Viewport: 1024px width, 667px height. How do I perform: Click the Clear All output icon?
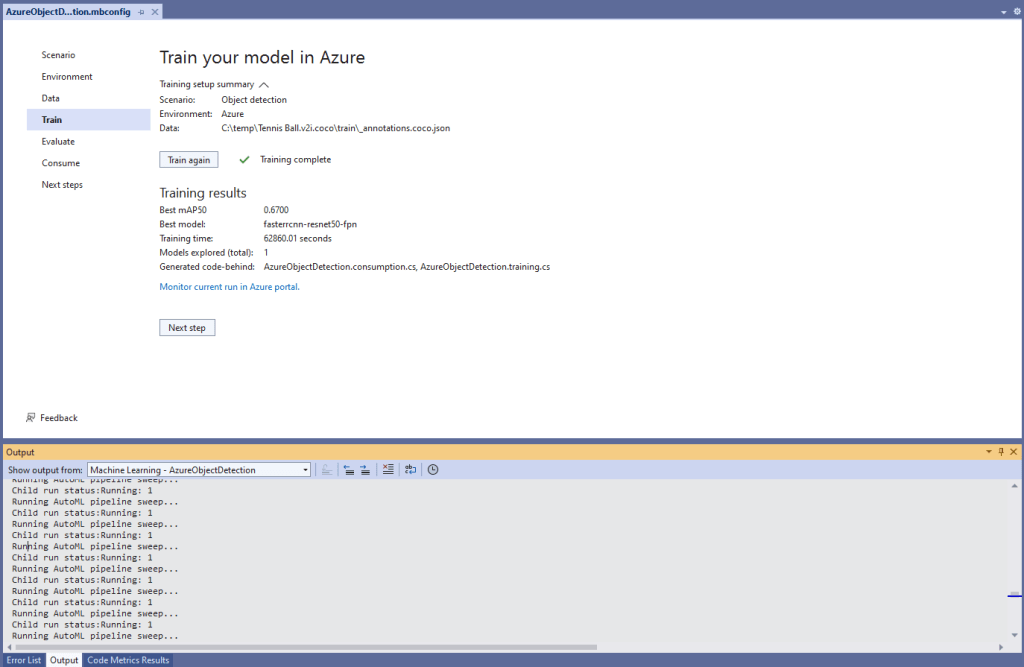[x=388, y=469]
